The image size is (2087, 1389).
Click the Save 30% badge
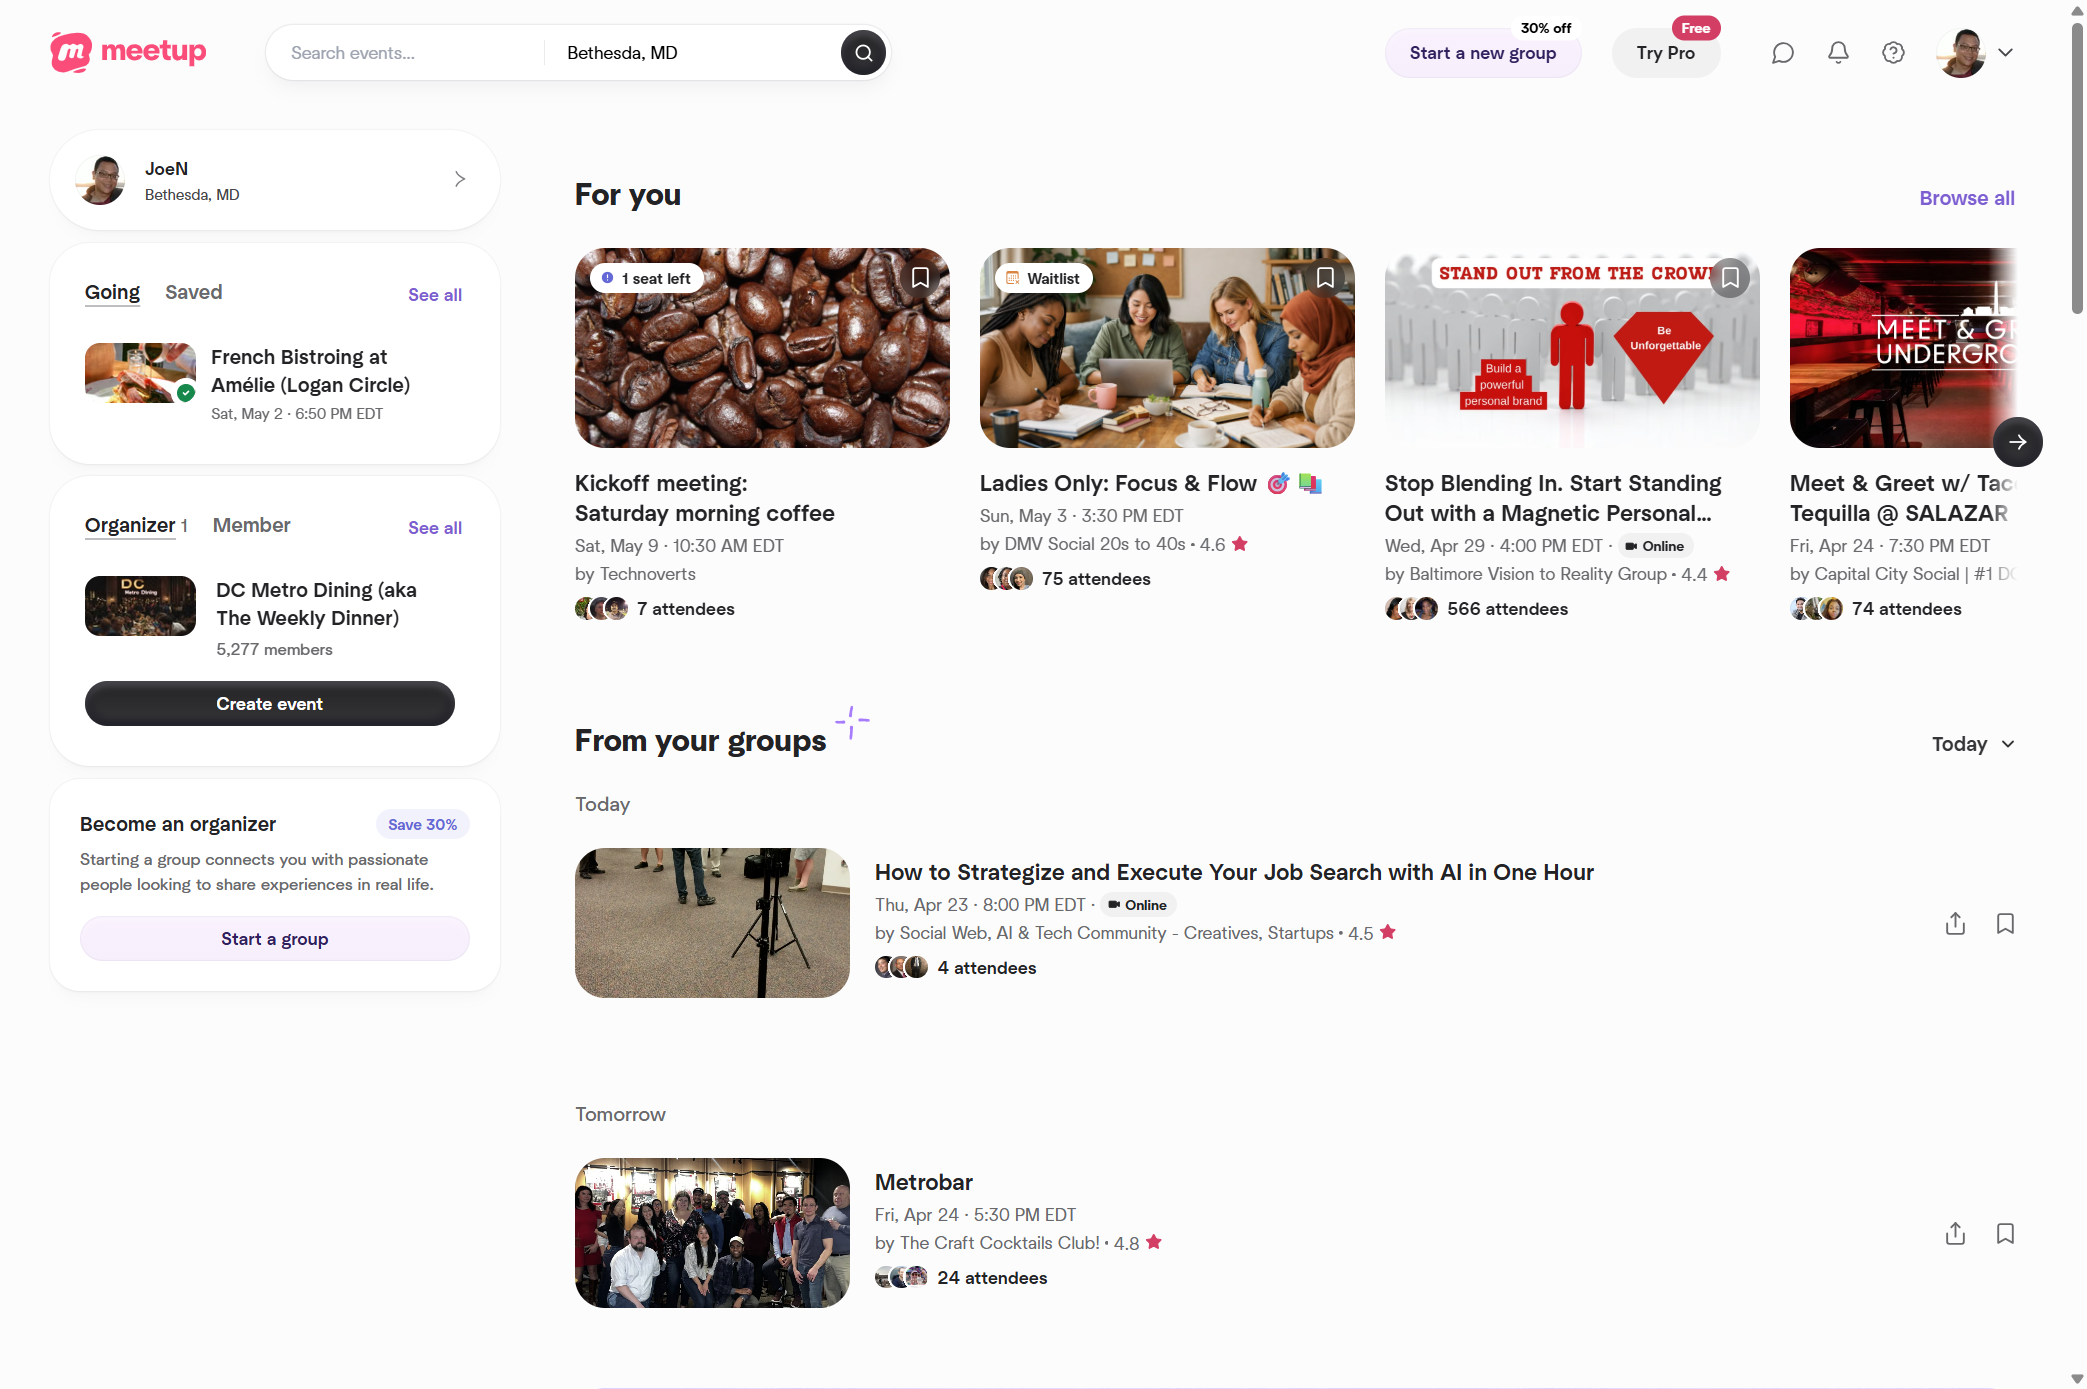pos(422,824)
